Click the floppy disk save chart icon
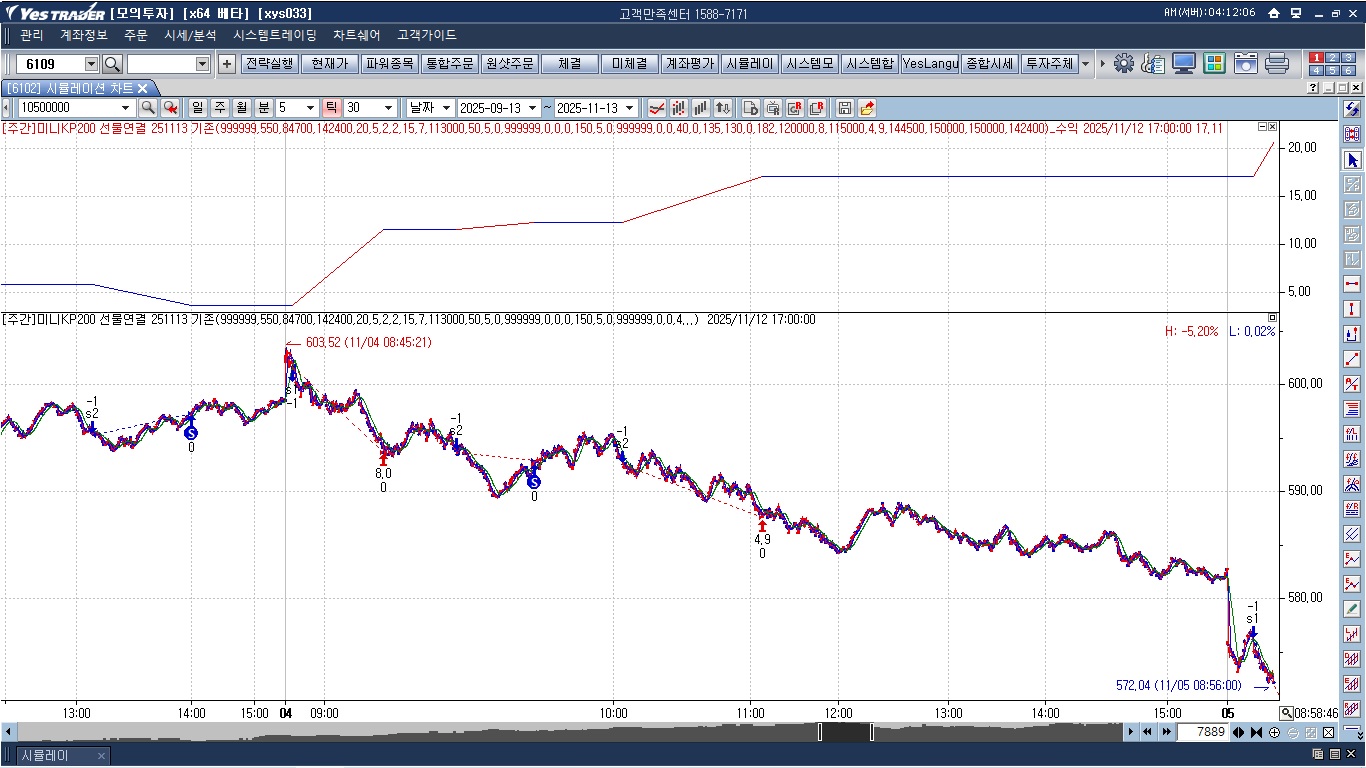Image resolution: width=1366 pixels, height=768 pixels. point(844,108)
